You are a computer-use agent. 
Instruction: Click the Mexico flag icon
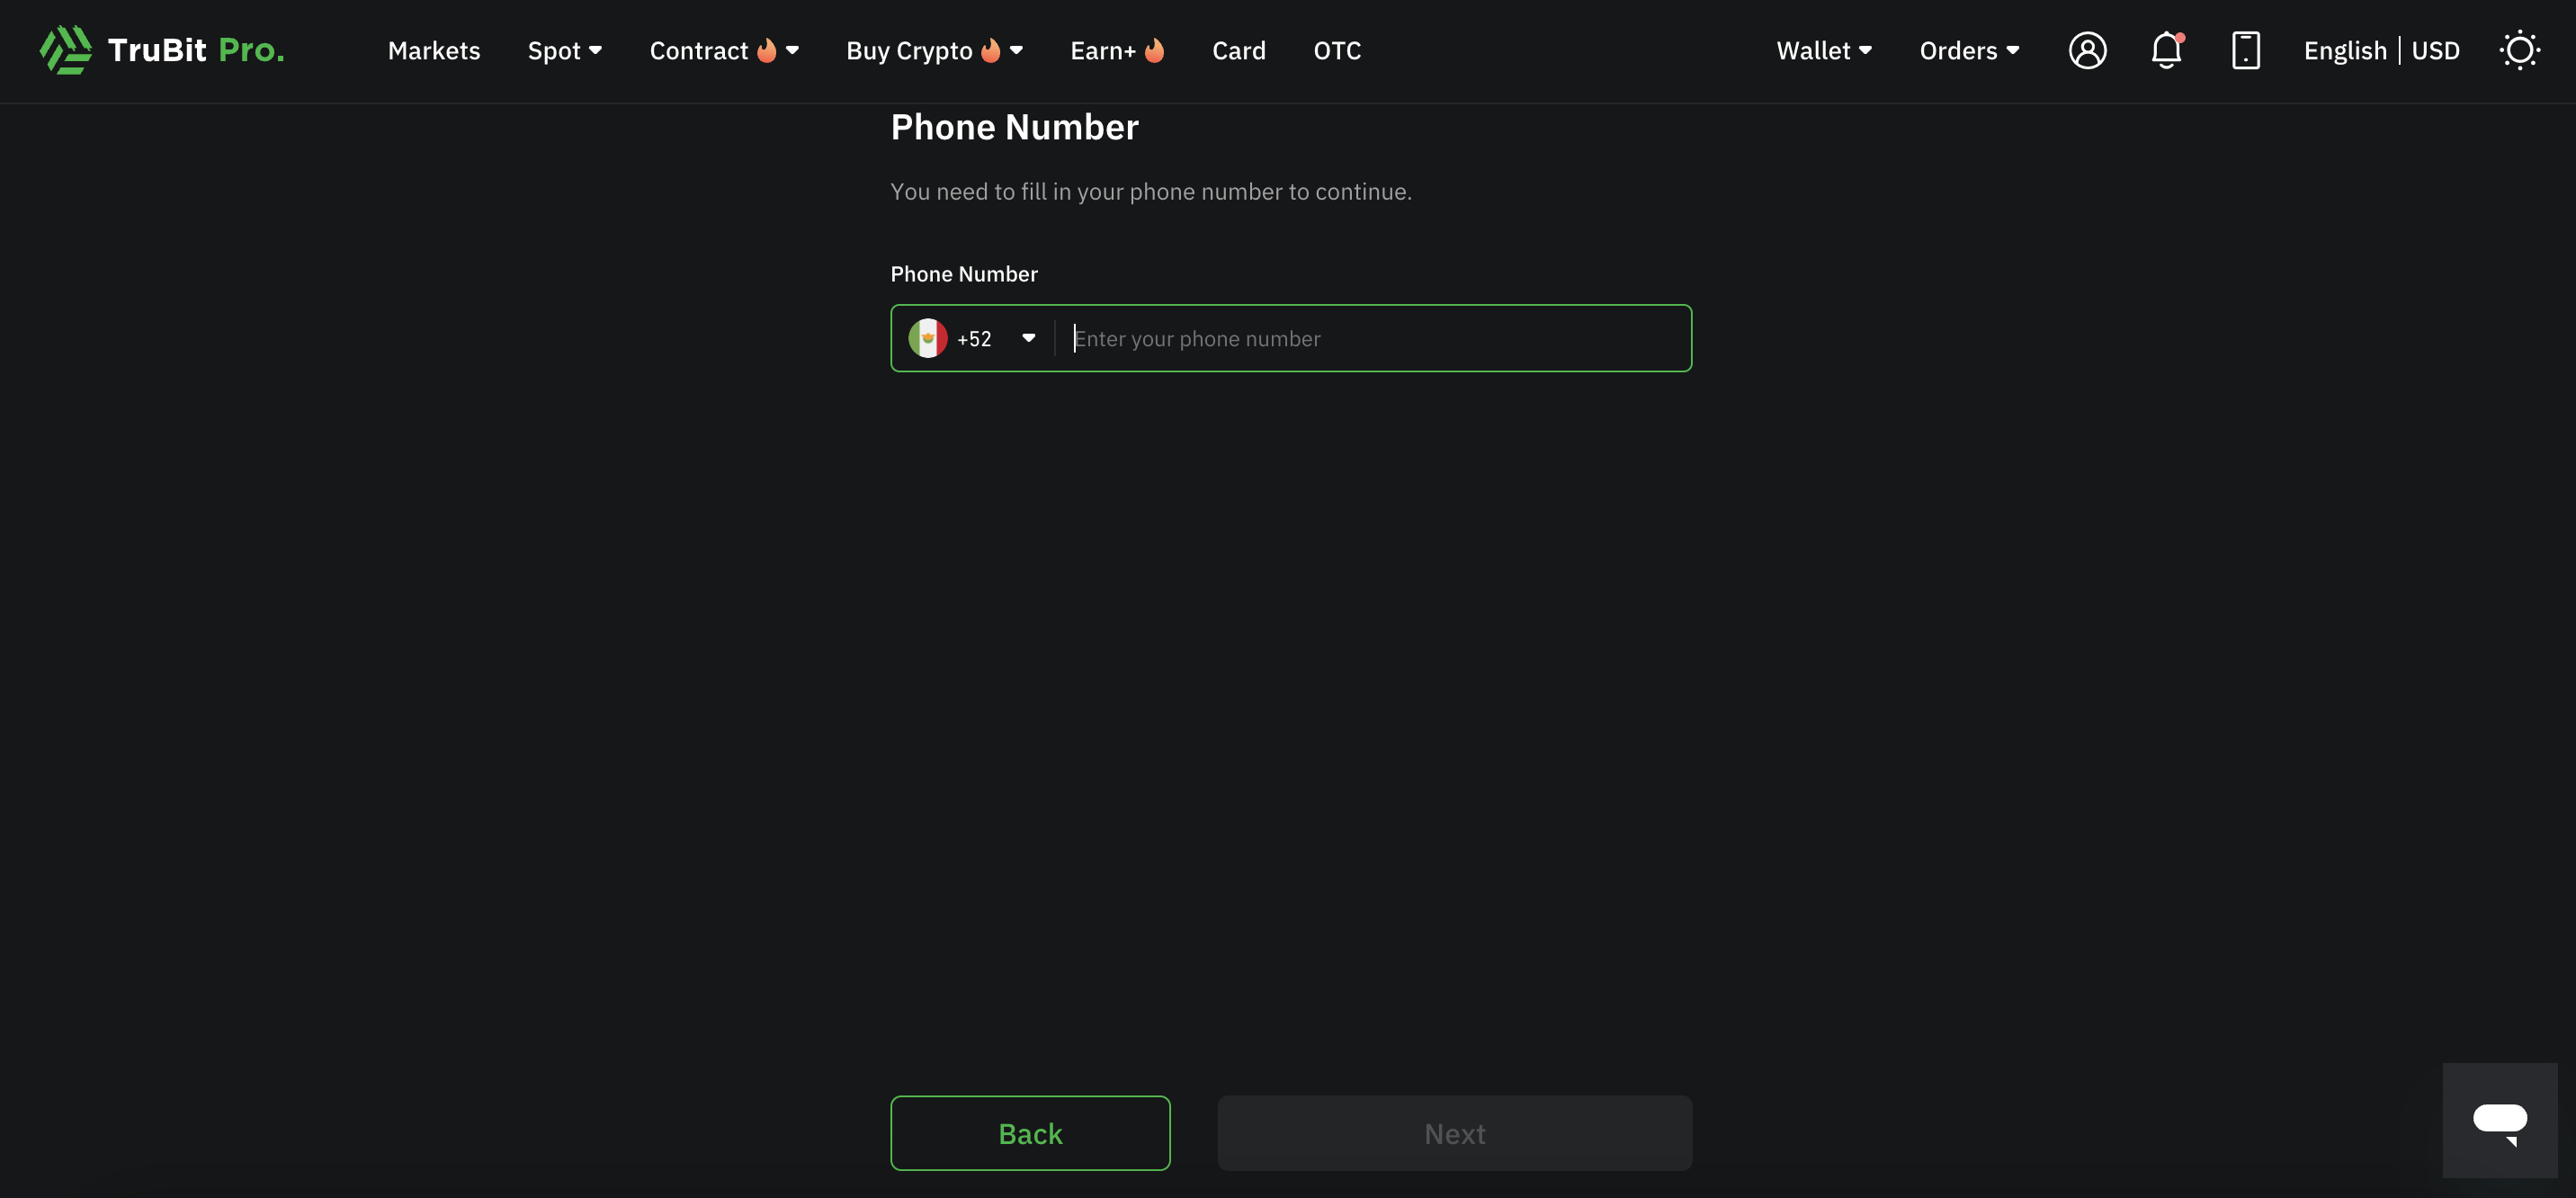point(927,338)
